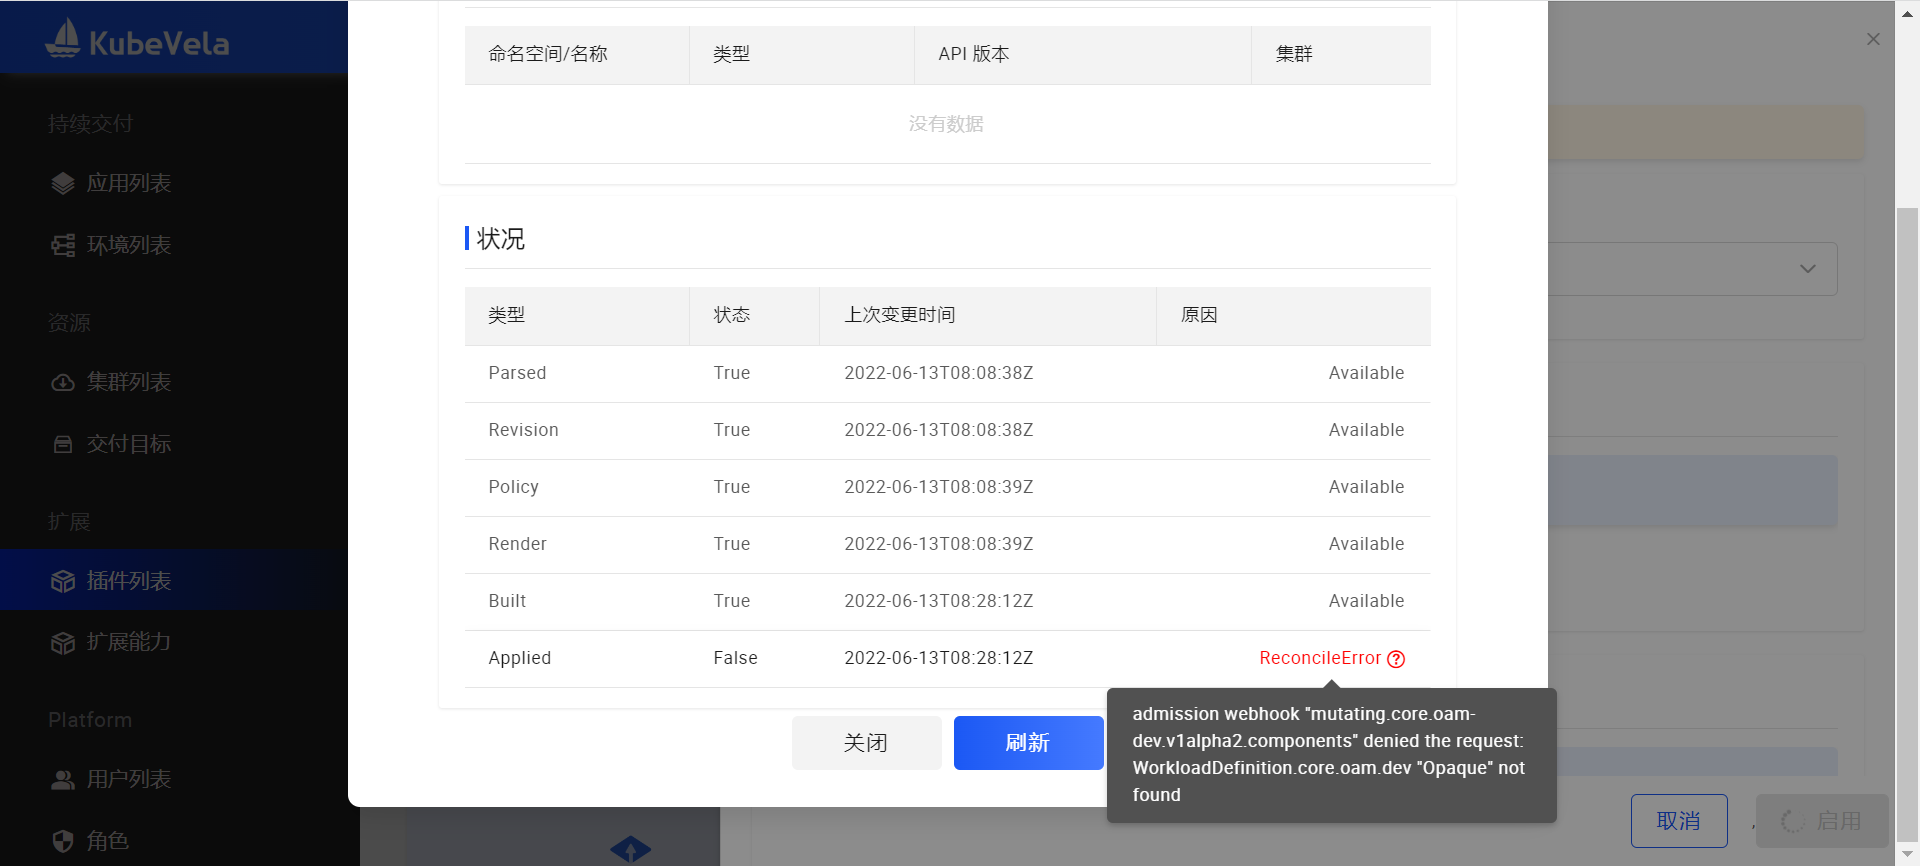Viewport: 1920px width, 866px height.
Task: Open 角色 shield icon
Action: tap(63, 841)
